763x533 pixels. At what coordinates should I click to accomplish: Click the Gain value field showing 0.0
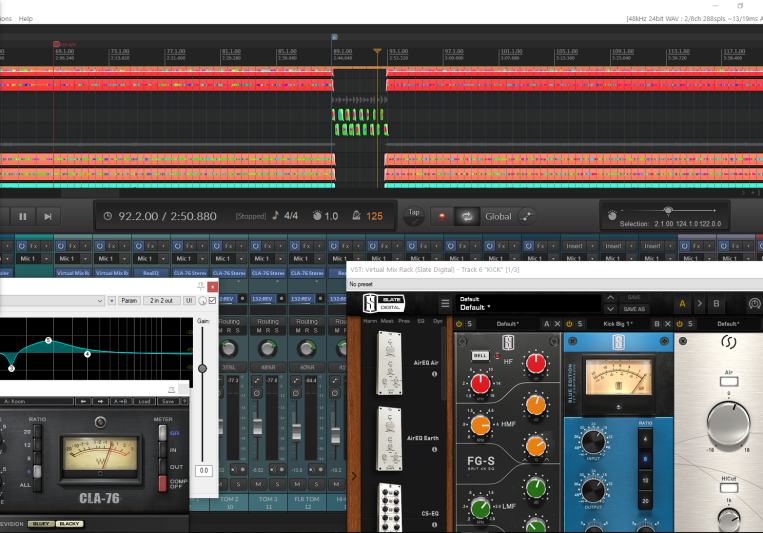204,471
